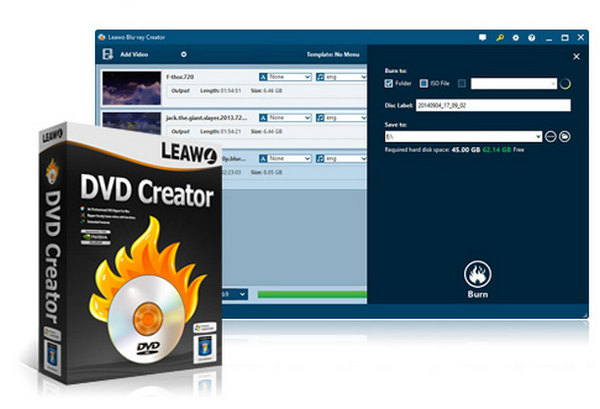The image size is (600, 409).
Task: Click the Size 6.05 GB text in third row
Action: coord(266,172)
